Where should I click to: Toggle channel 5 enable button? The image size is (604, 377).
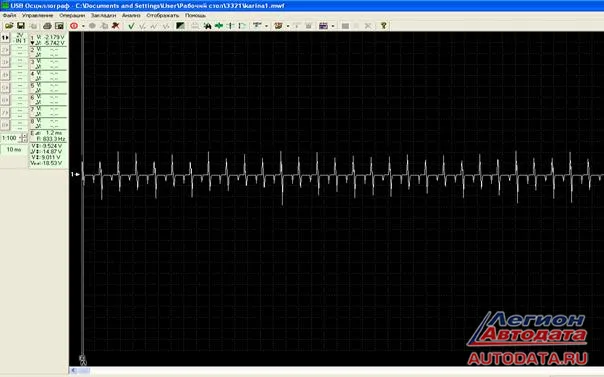(5, 87)
